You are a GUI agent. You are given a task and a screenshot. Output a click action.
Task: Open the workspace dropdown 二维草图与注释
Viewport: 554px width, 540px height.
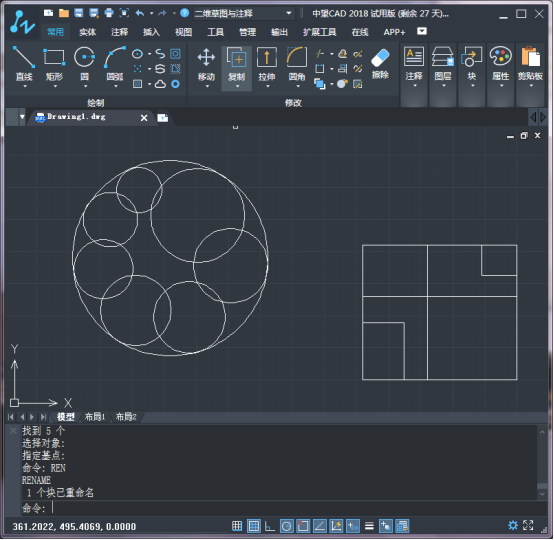pos(243,14)
